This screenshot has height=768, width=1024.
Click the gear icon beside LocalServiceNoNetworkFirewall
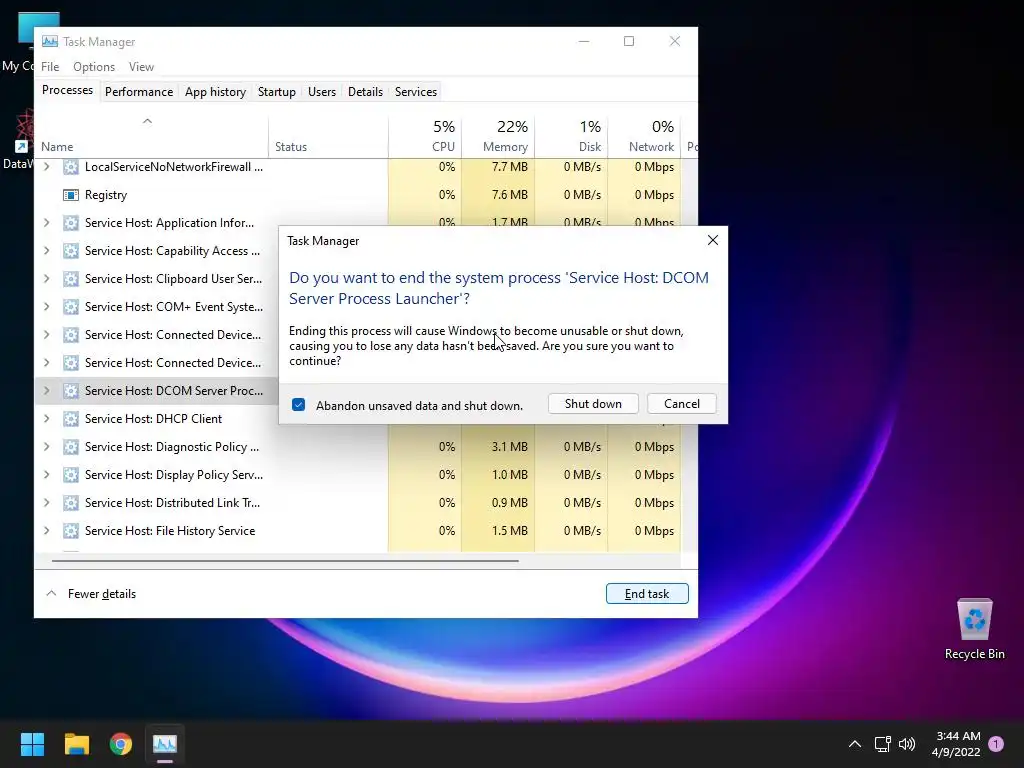pos(71,167)
